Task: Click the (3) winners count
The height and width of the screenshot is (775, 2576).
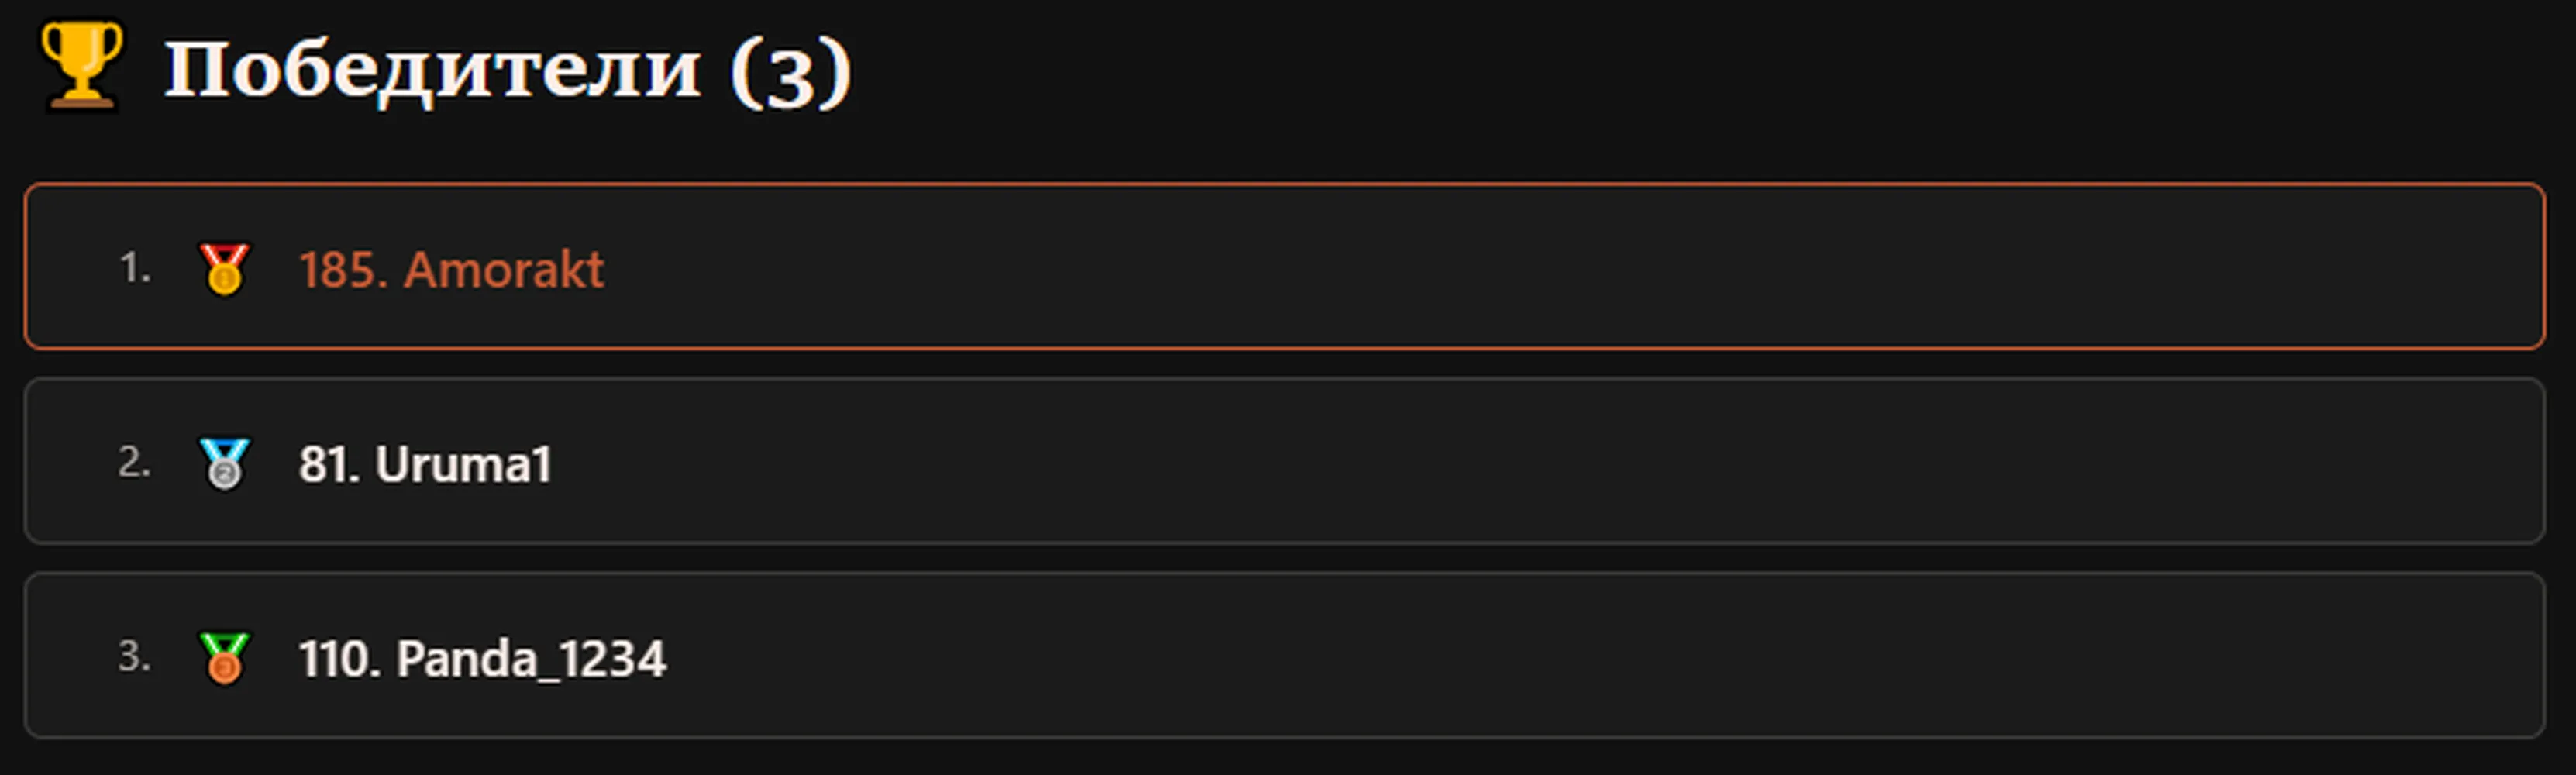Action: pos(790,72)
